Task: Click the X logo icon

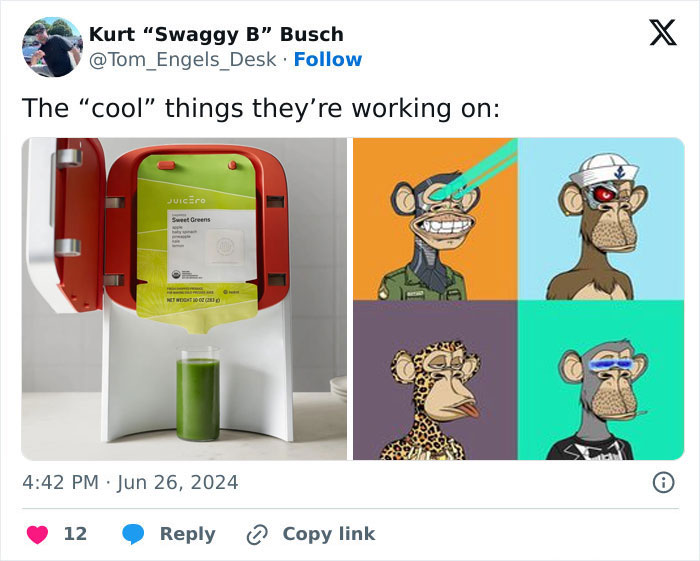Action: [x=663, y=33]
